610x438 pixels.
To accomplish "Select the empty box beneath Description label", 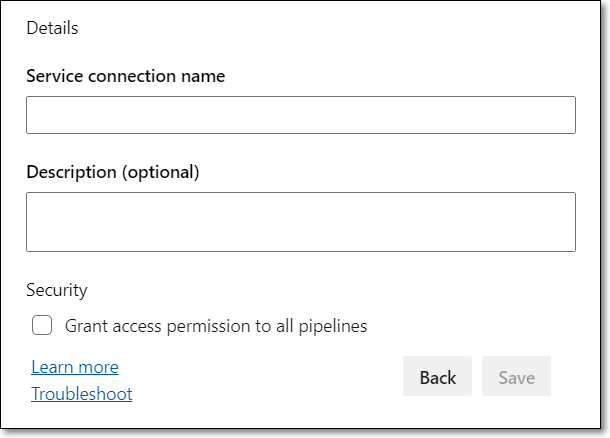I will (301, 222).
